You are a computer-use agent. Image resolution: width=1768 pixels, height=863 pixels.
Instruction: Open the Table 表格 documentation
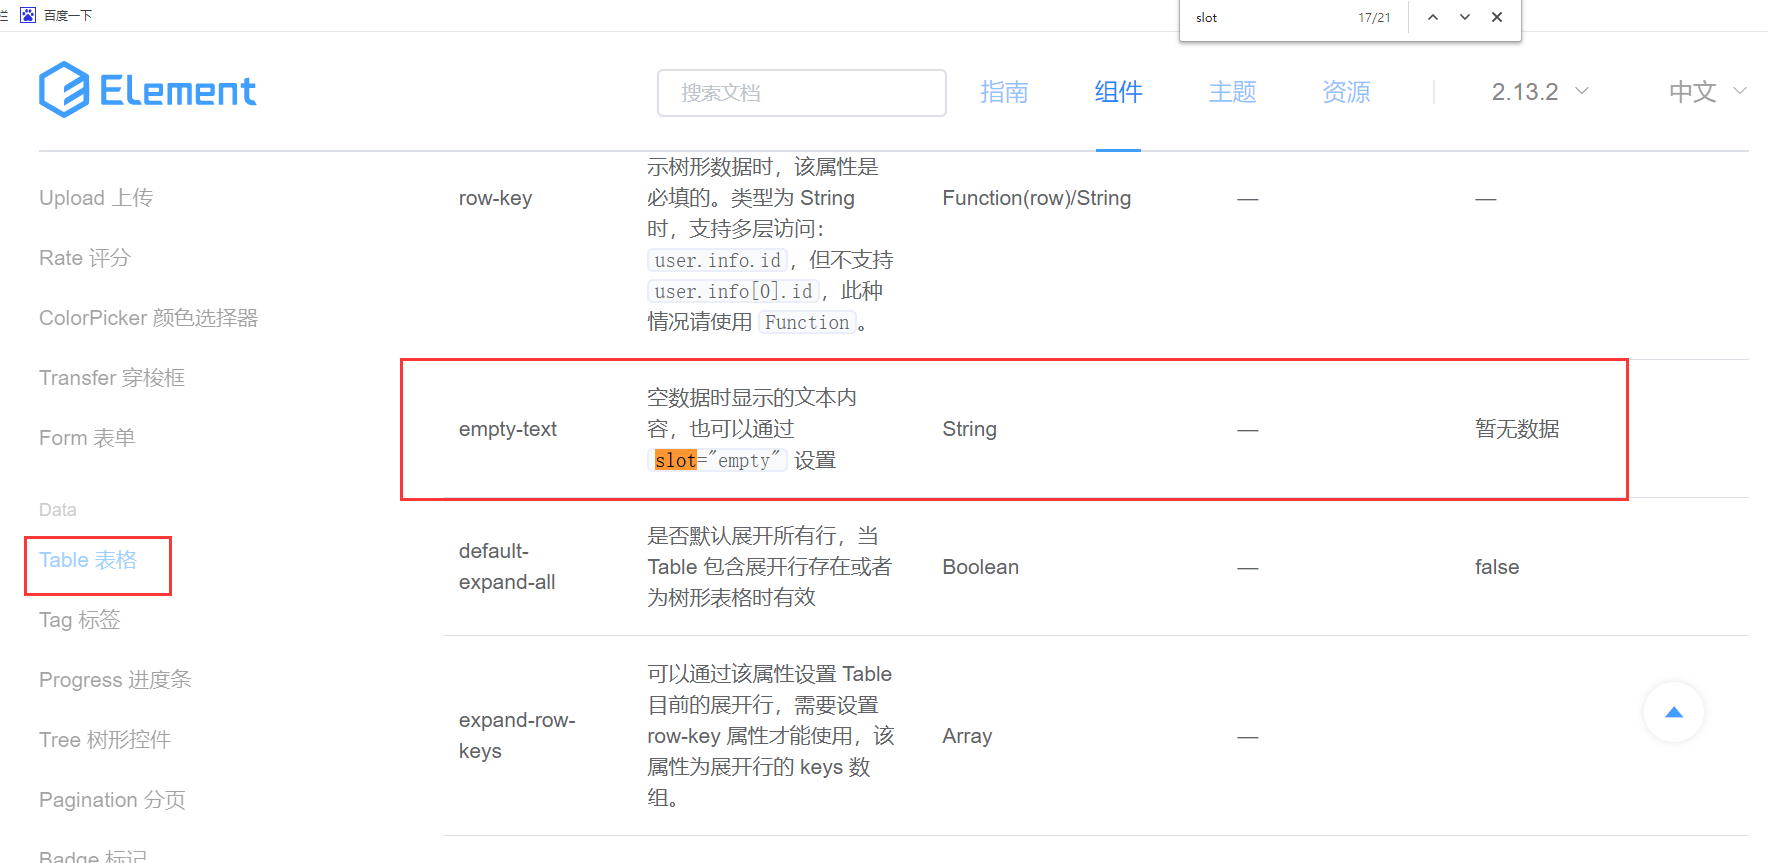pos(88,560)
